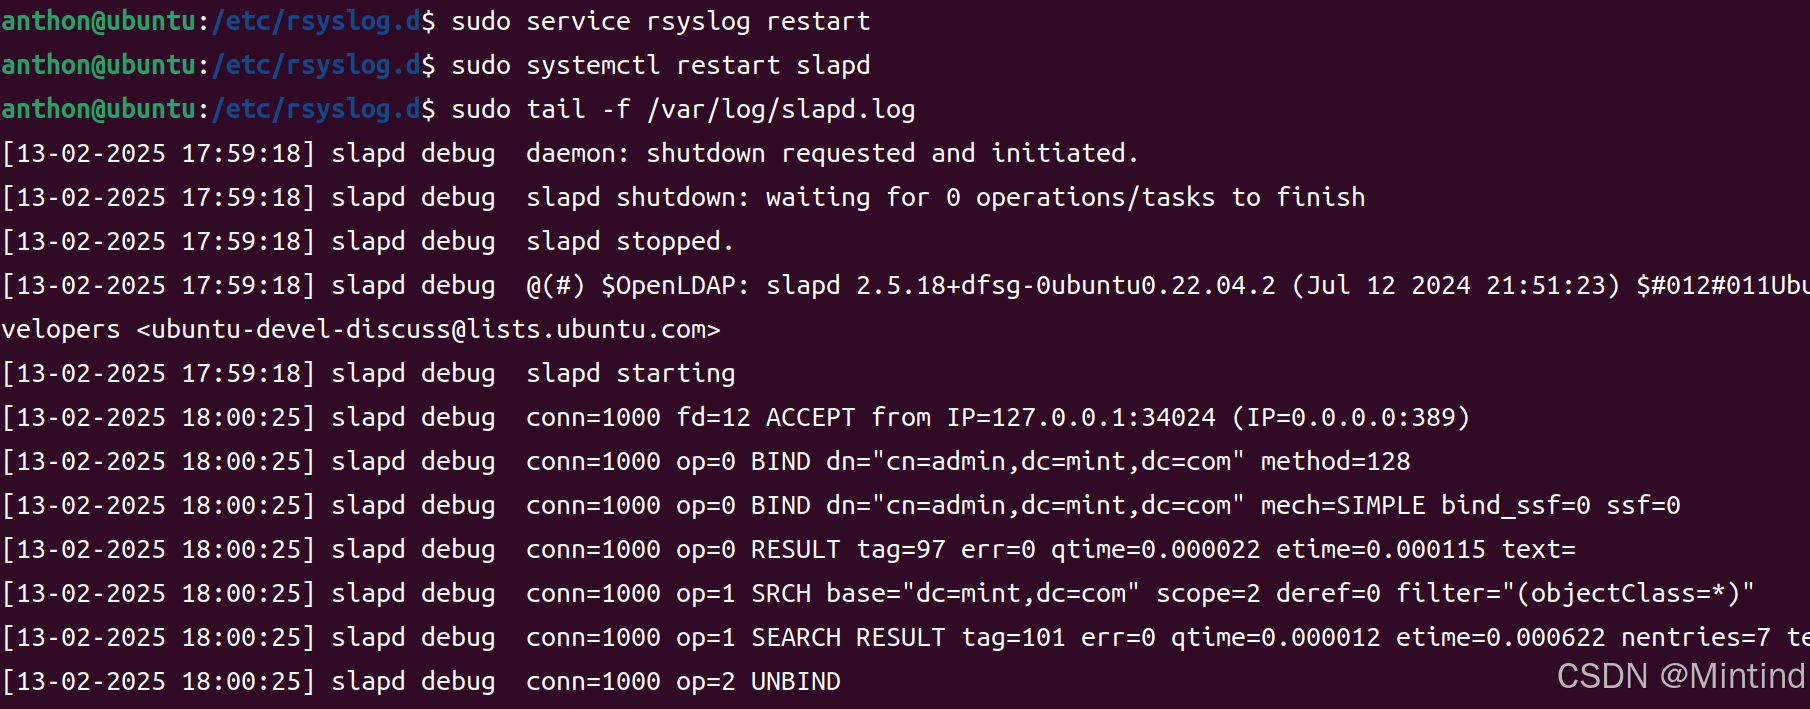Click the 'mech=SIMPLE' text in the BIND line
The width and height of the screenshot is (1810, 709).
tap(1343, 505)
